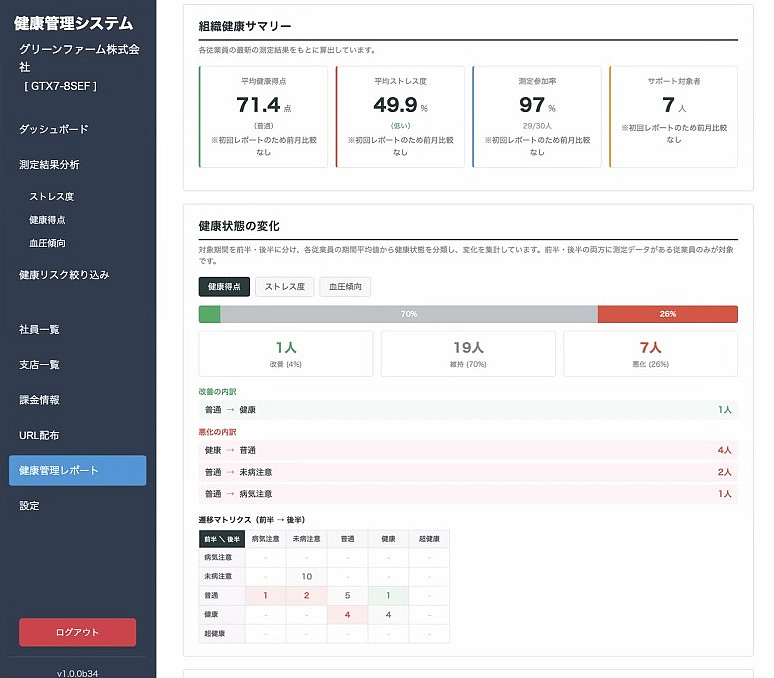Viewport: 774px width, 678px height.
Task: Switch to the ストレス度 tab in 健康状態の変化
Action: 284,287
